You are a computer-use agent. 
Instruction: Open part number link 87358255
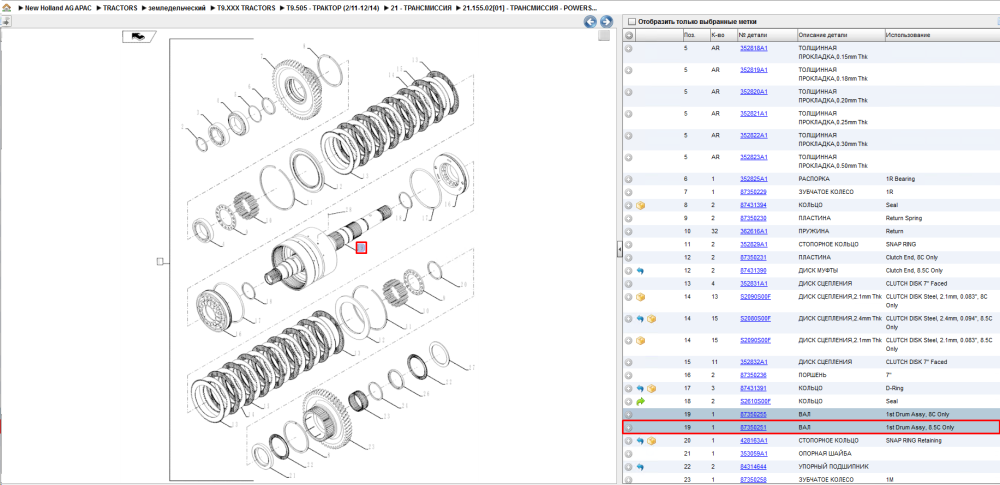tap(753, 414)
